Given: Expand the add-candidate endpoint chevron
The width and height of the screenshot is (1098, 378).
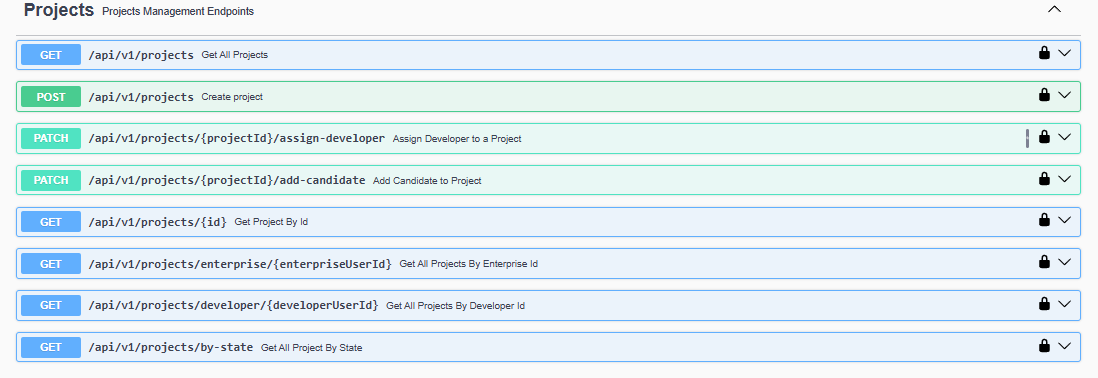Looking at the screenshot, I should coord(1065,179).
